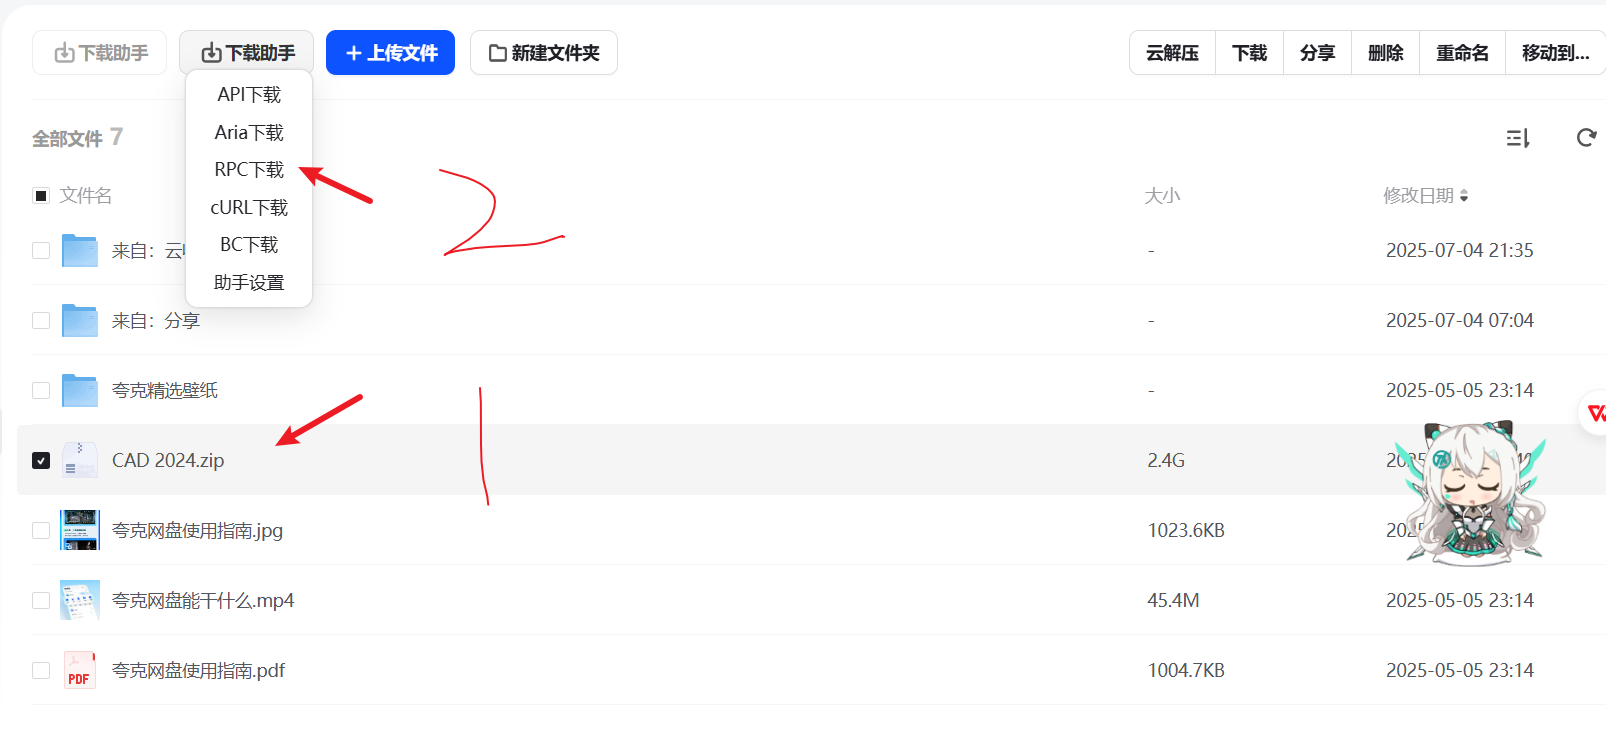Screen dimensions: 1606x756
Task: Expand the 移动到... toolbar option
Action: coord(1556,53)
